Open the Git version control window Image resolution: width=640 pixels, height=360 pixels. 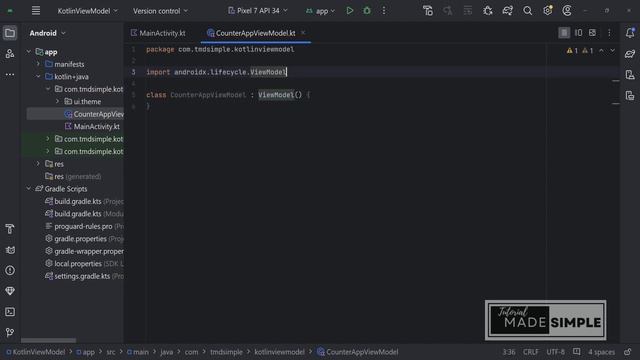pos(10,333)
